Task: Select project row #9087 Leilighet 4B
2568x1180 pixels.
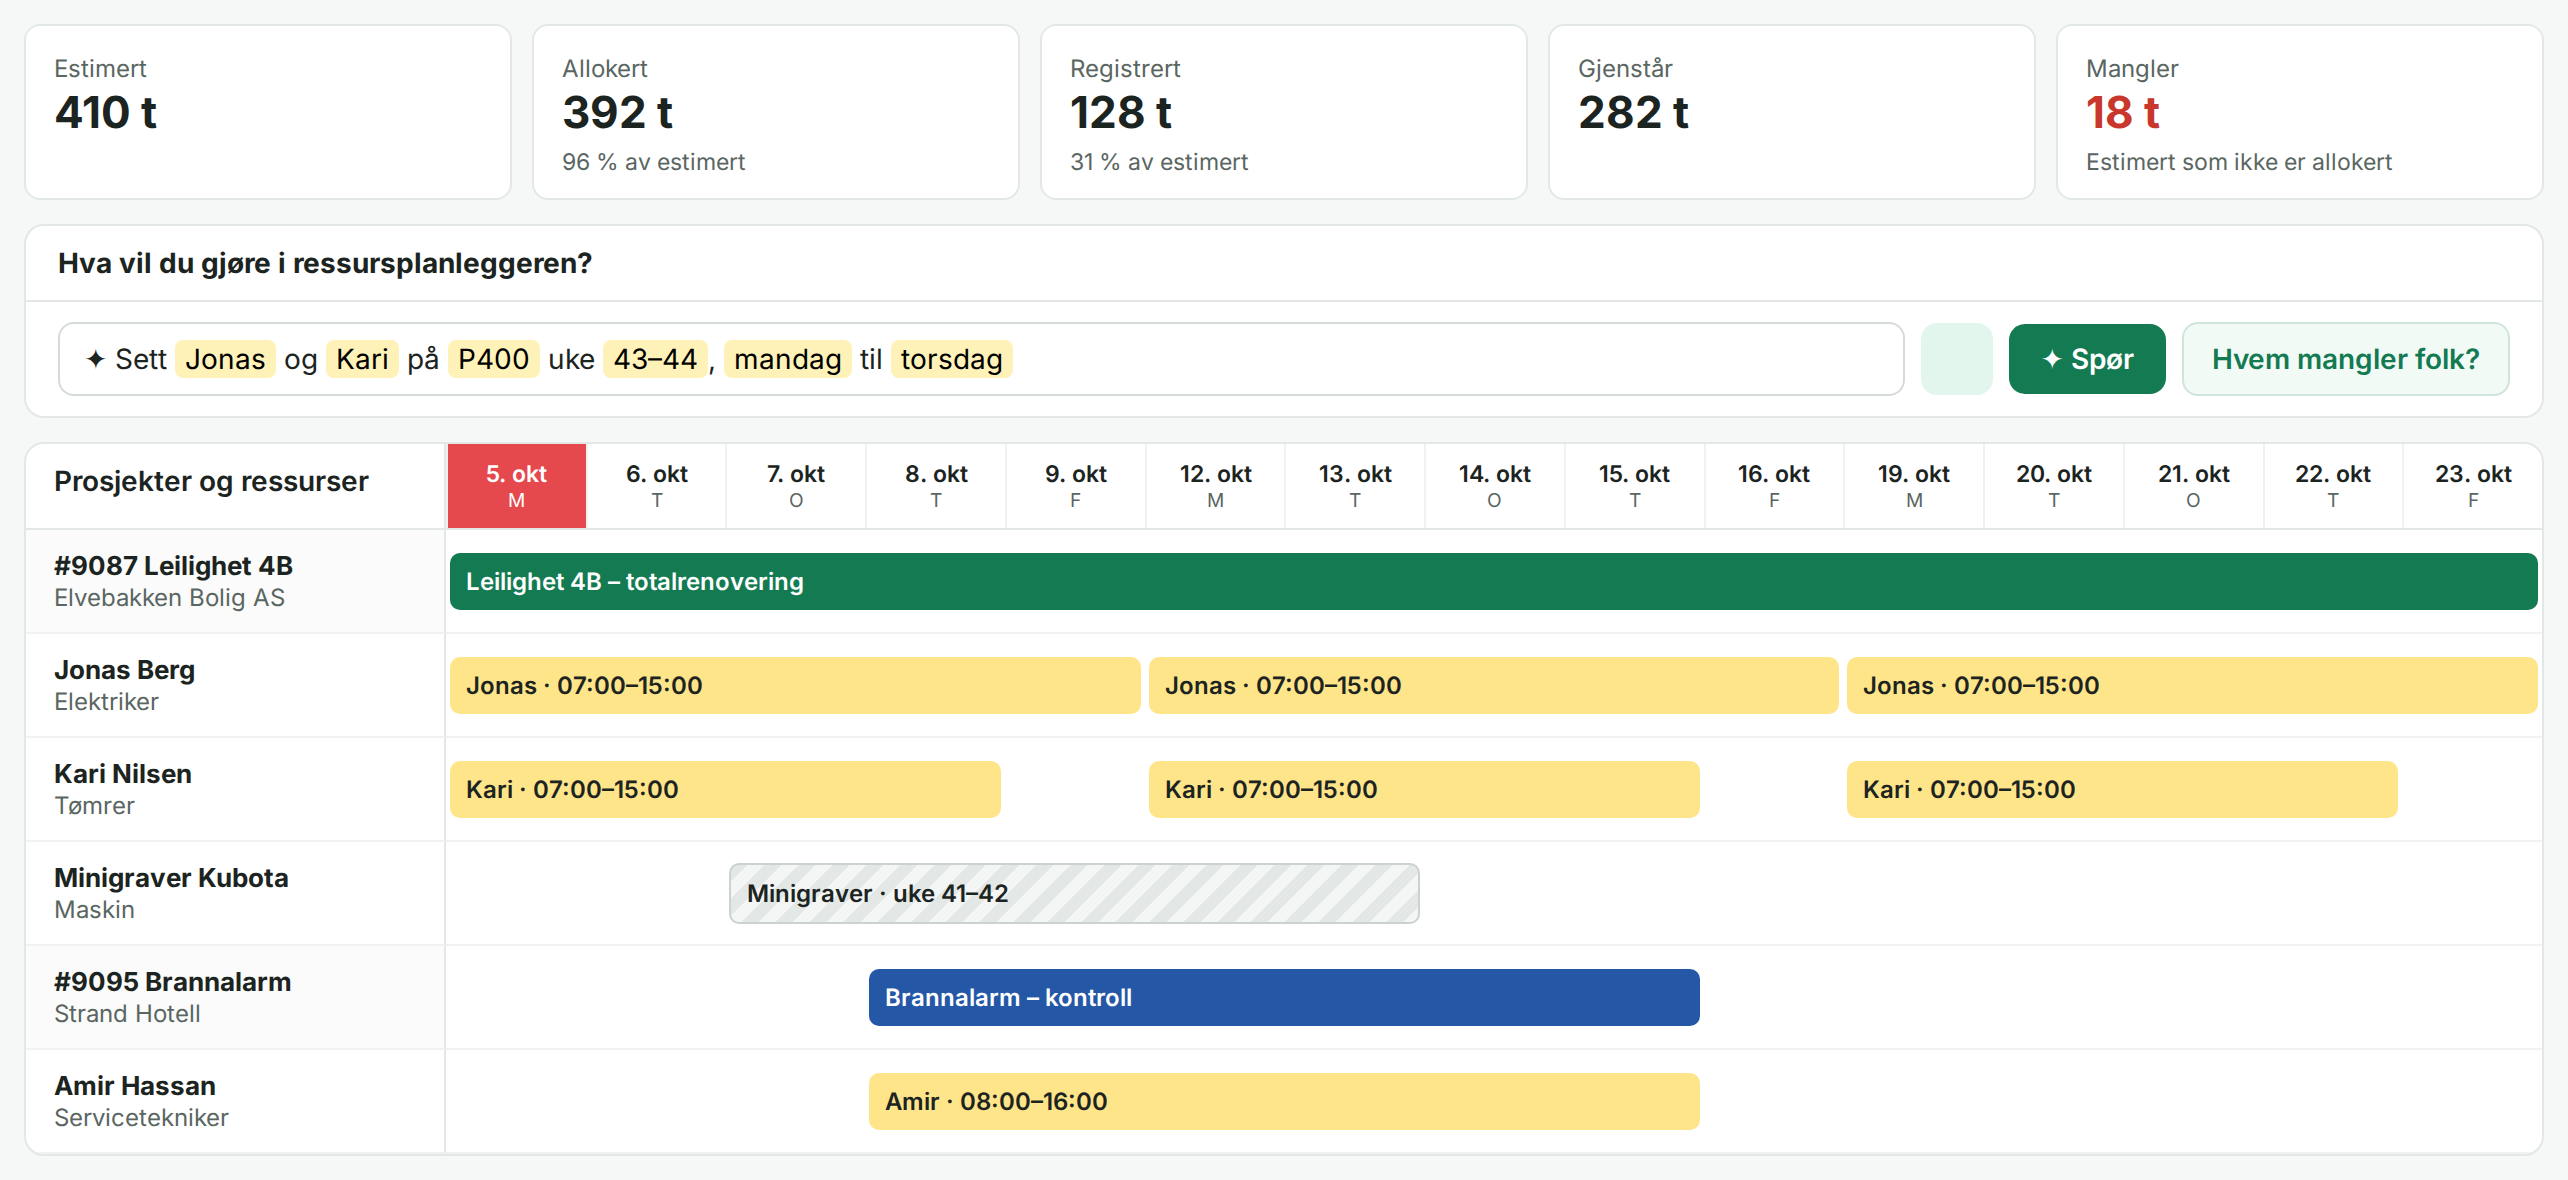Action: coord(235,581)
